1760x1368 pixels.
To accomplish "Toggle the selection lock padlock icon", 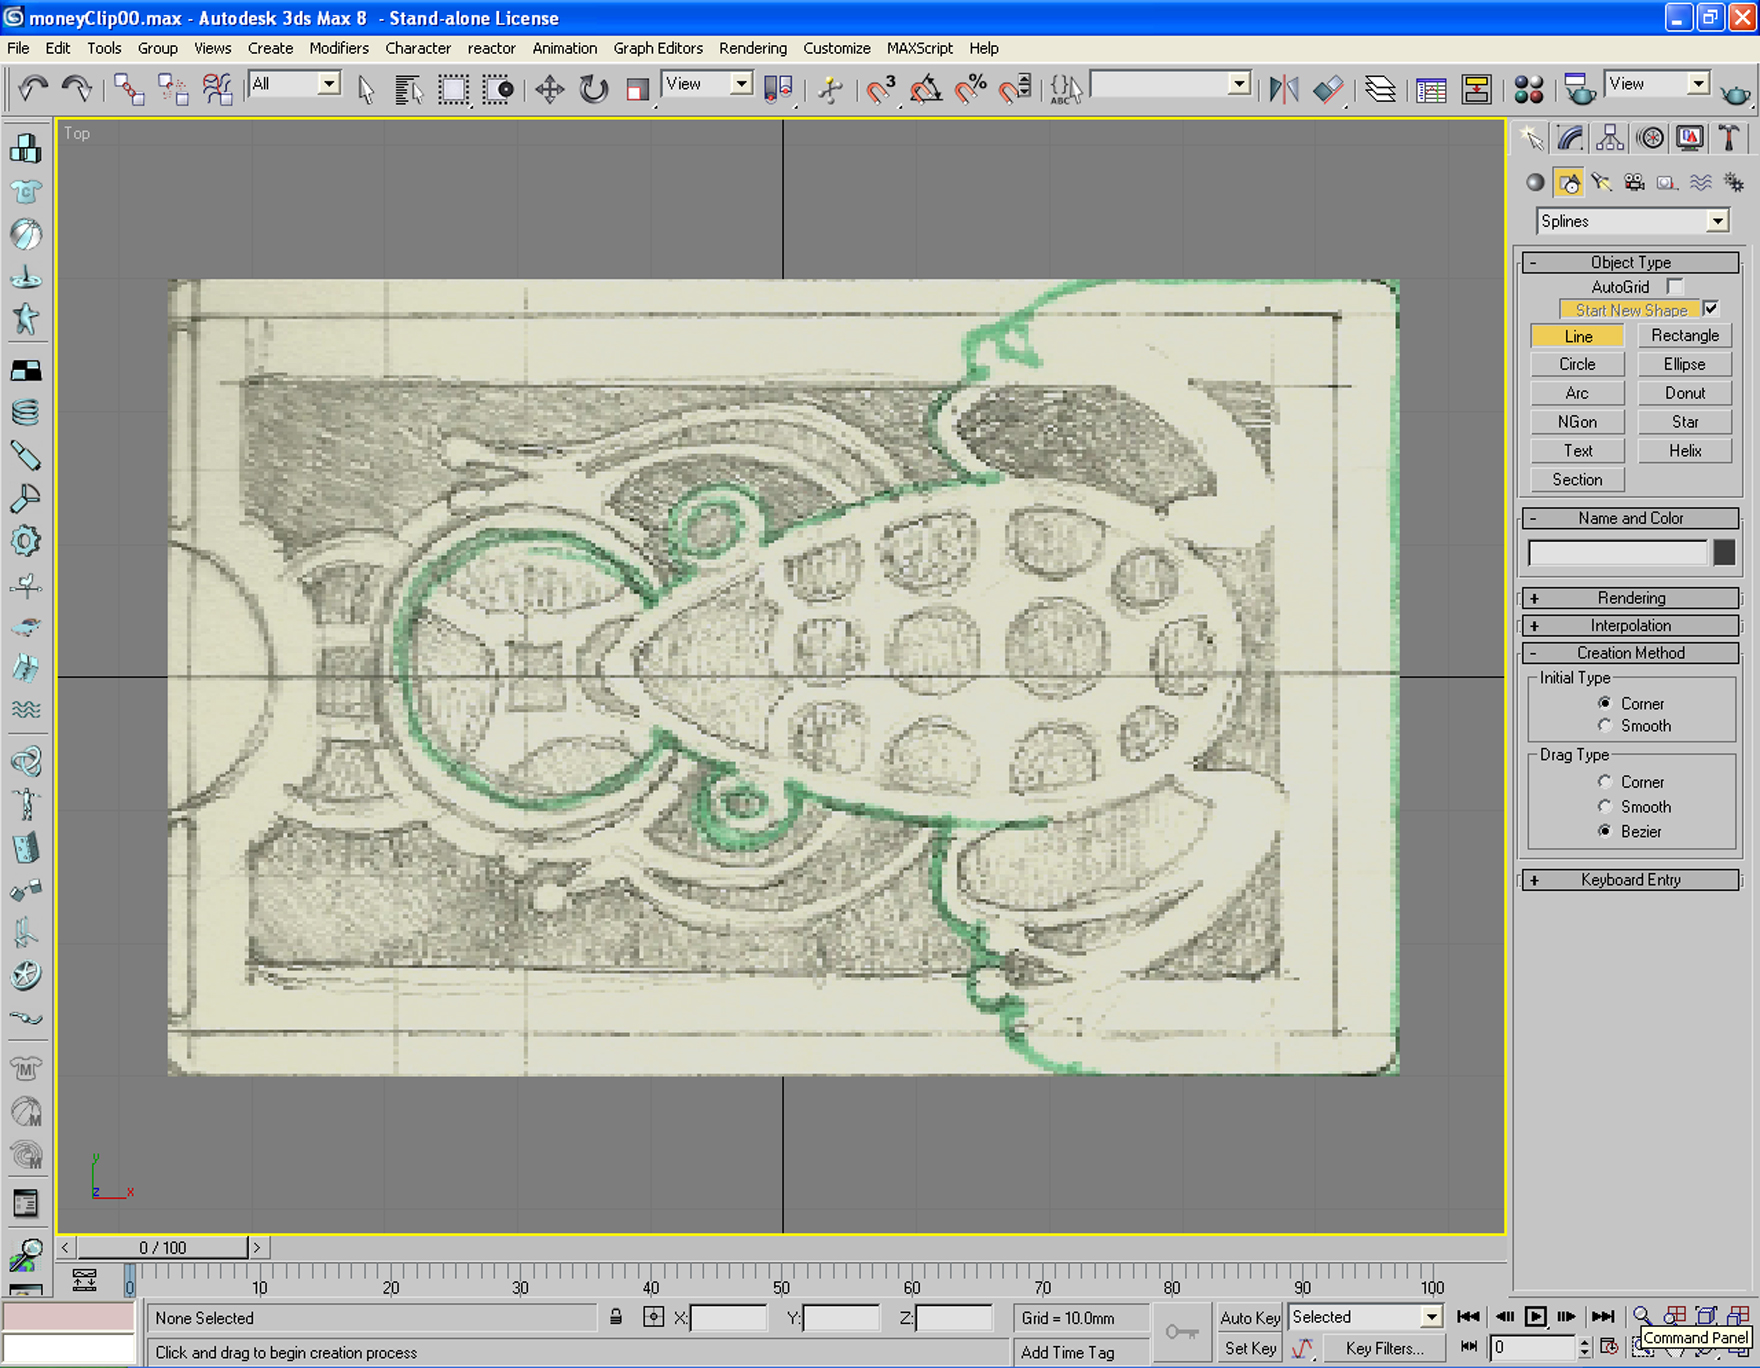I will tap(616, 1317).
